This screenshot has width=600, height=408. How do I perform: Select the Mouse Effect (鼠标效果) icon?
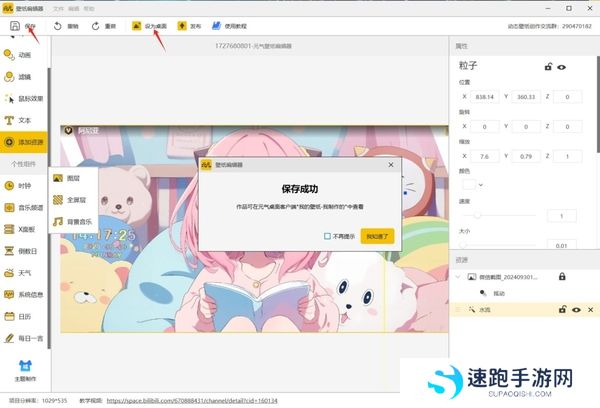coord(9,98)
